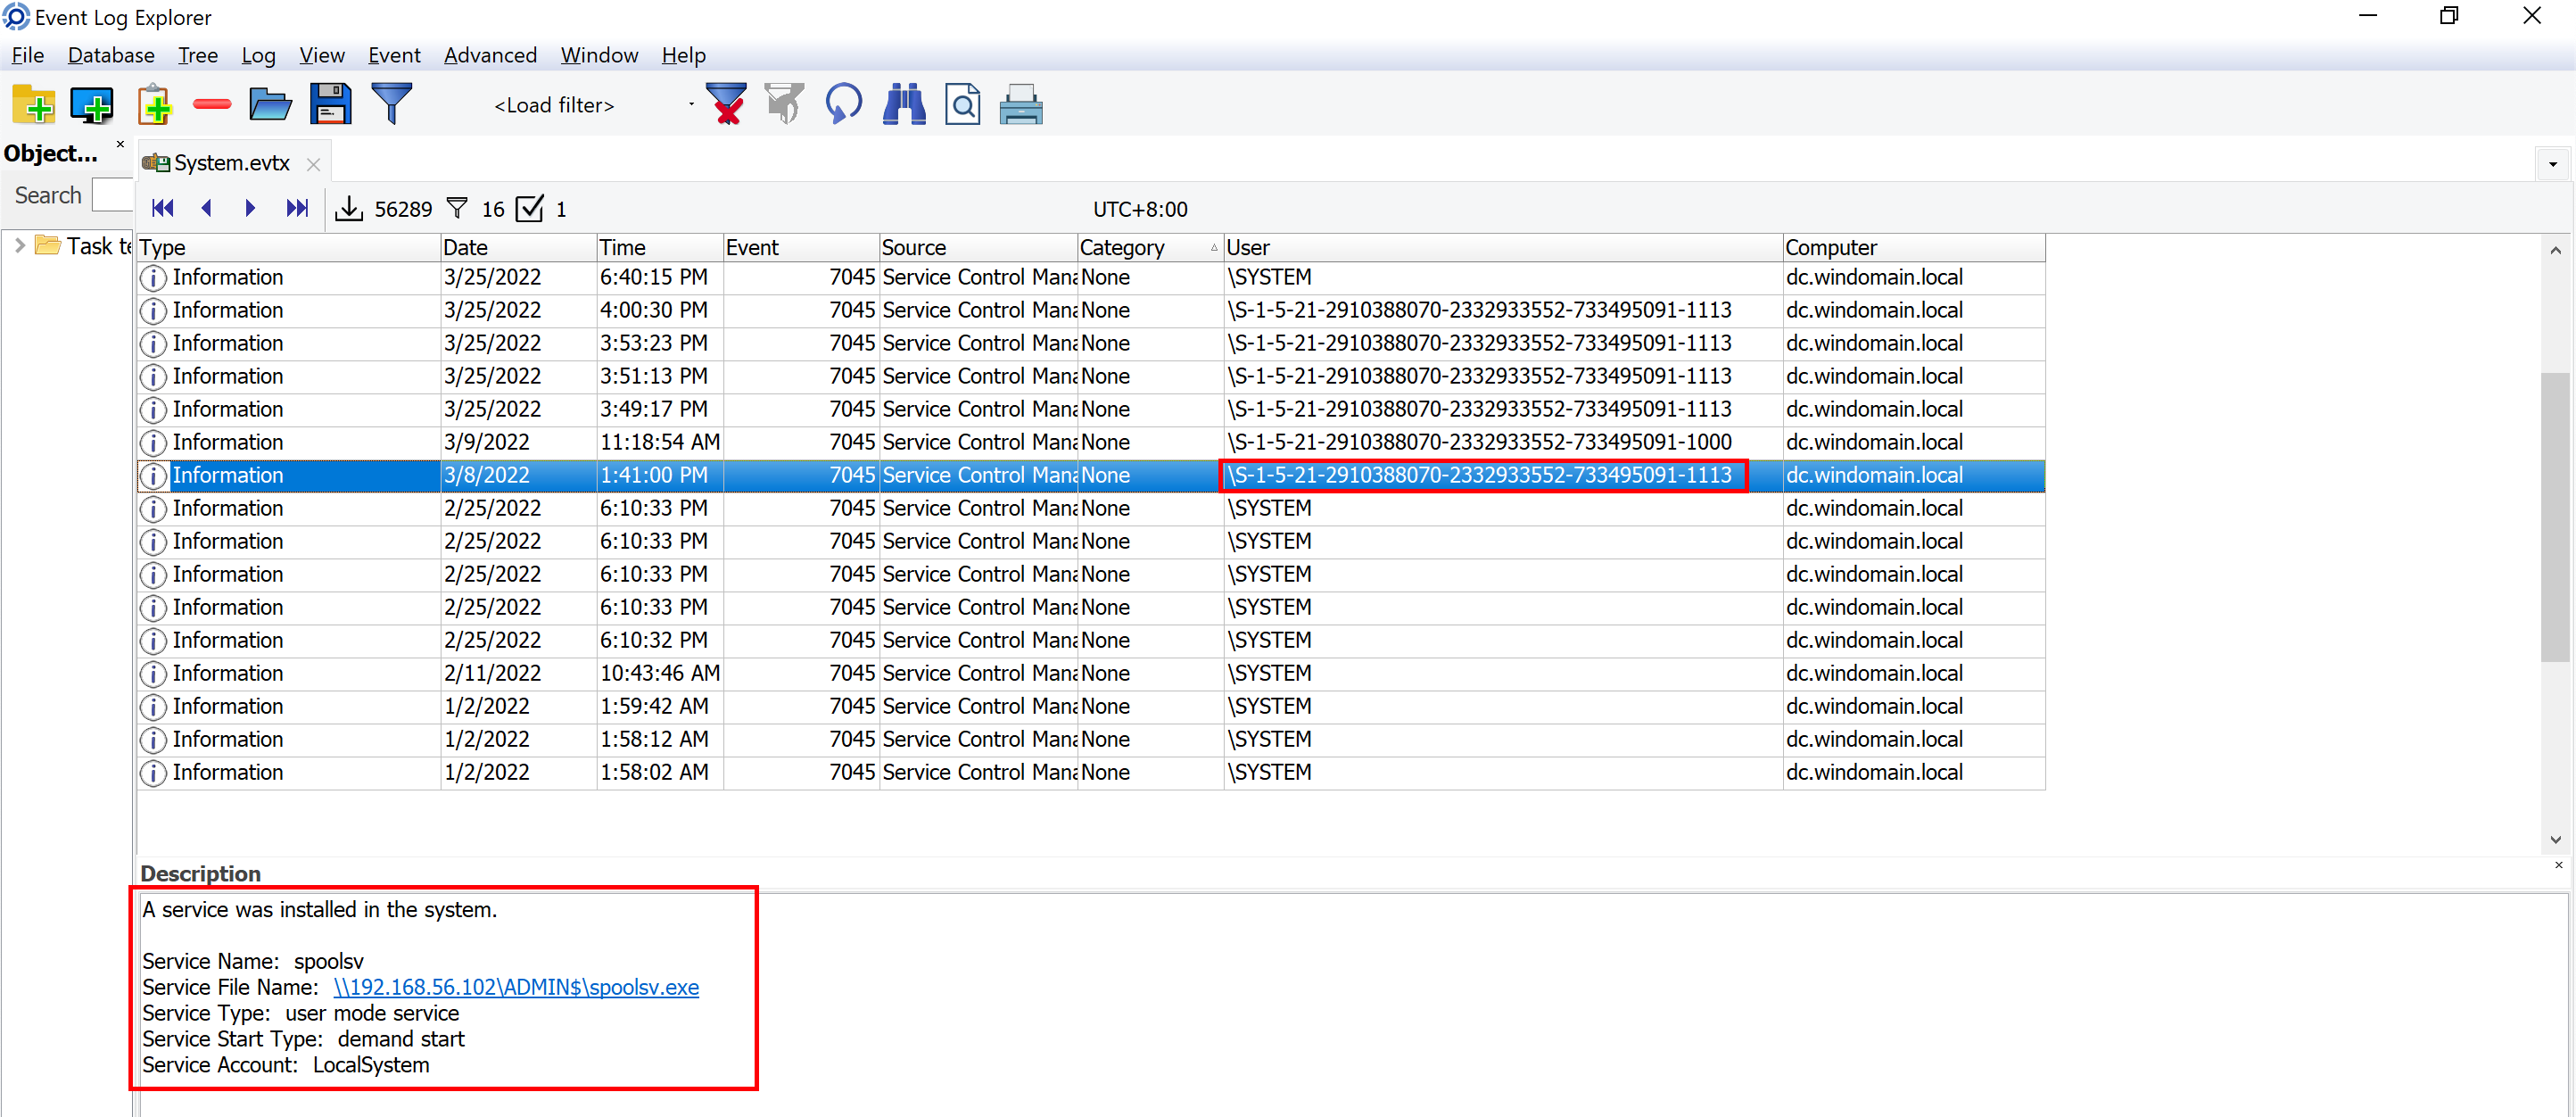Click the Search input field
Screen dimensions: 2576x1117
[x=112, y=195]
